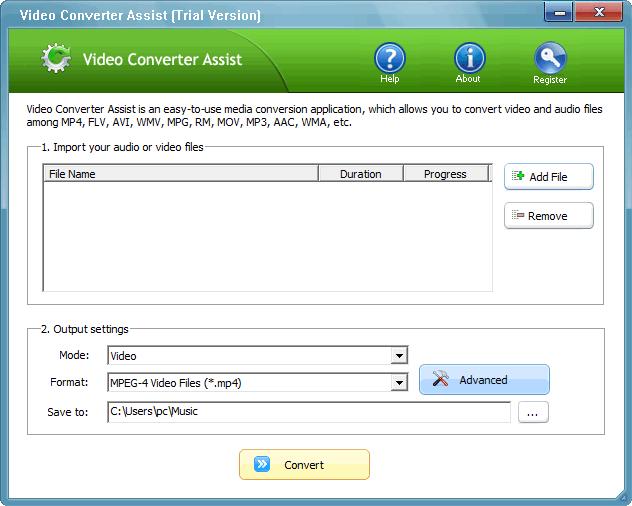Sort by the Duration column header
The width and height of the screenshot is (632, 506).
click(361, 174)
